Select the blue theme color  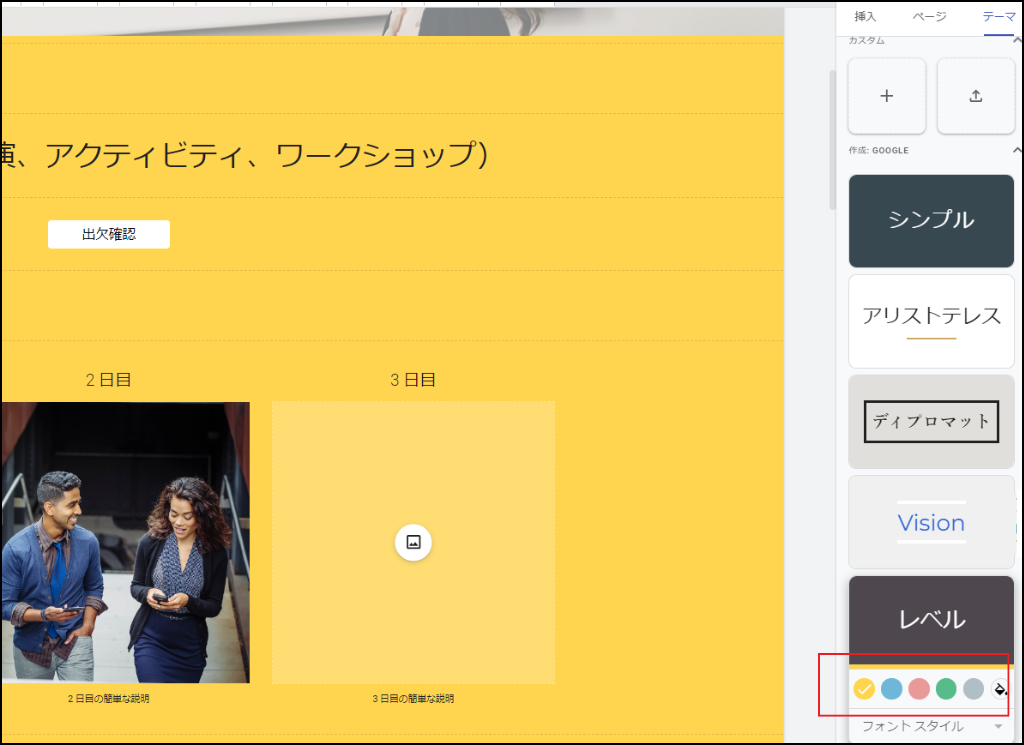coord(891,688)
